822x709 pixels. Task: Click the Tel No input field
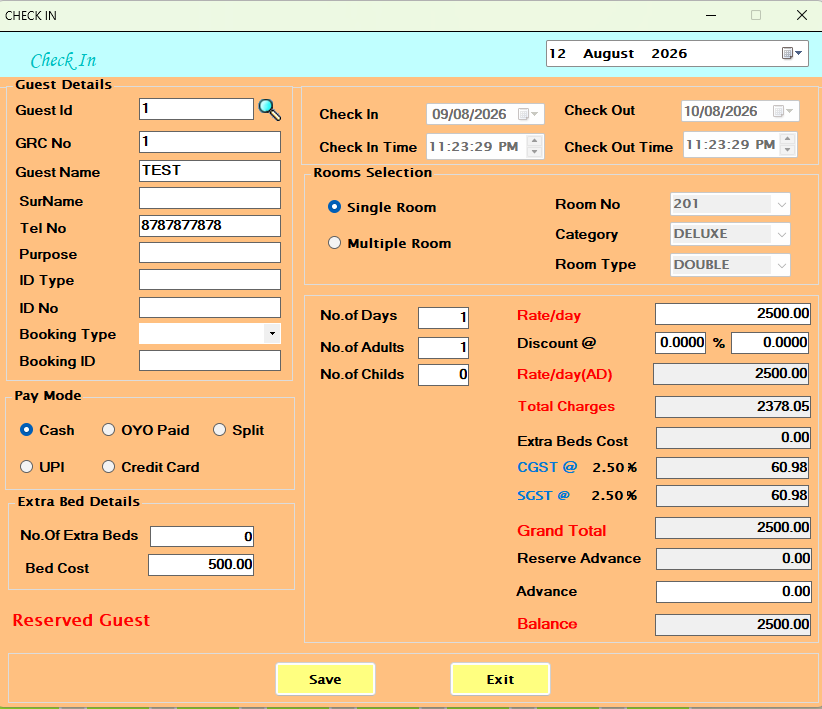coord(210,225)
